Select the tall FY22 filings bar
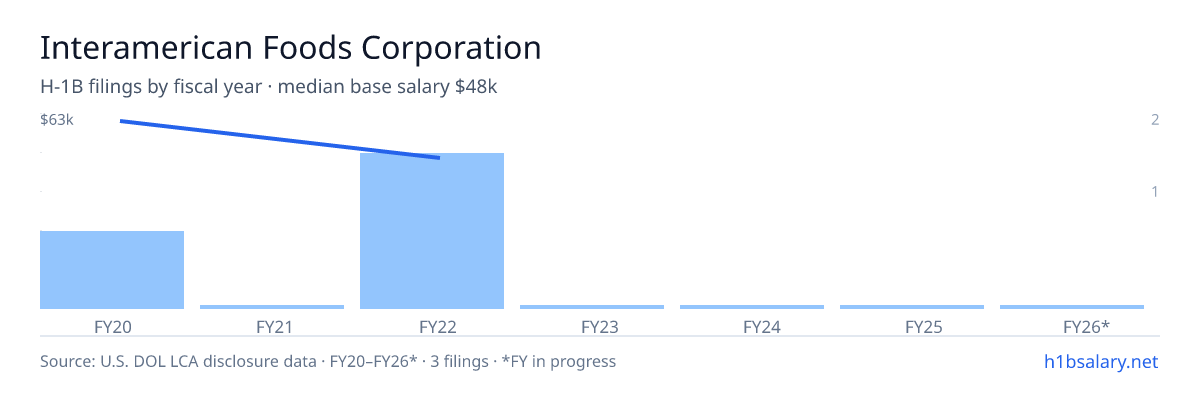The width and height of the screenshot is (1200, 400). (432, 231)
